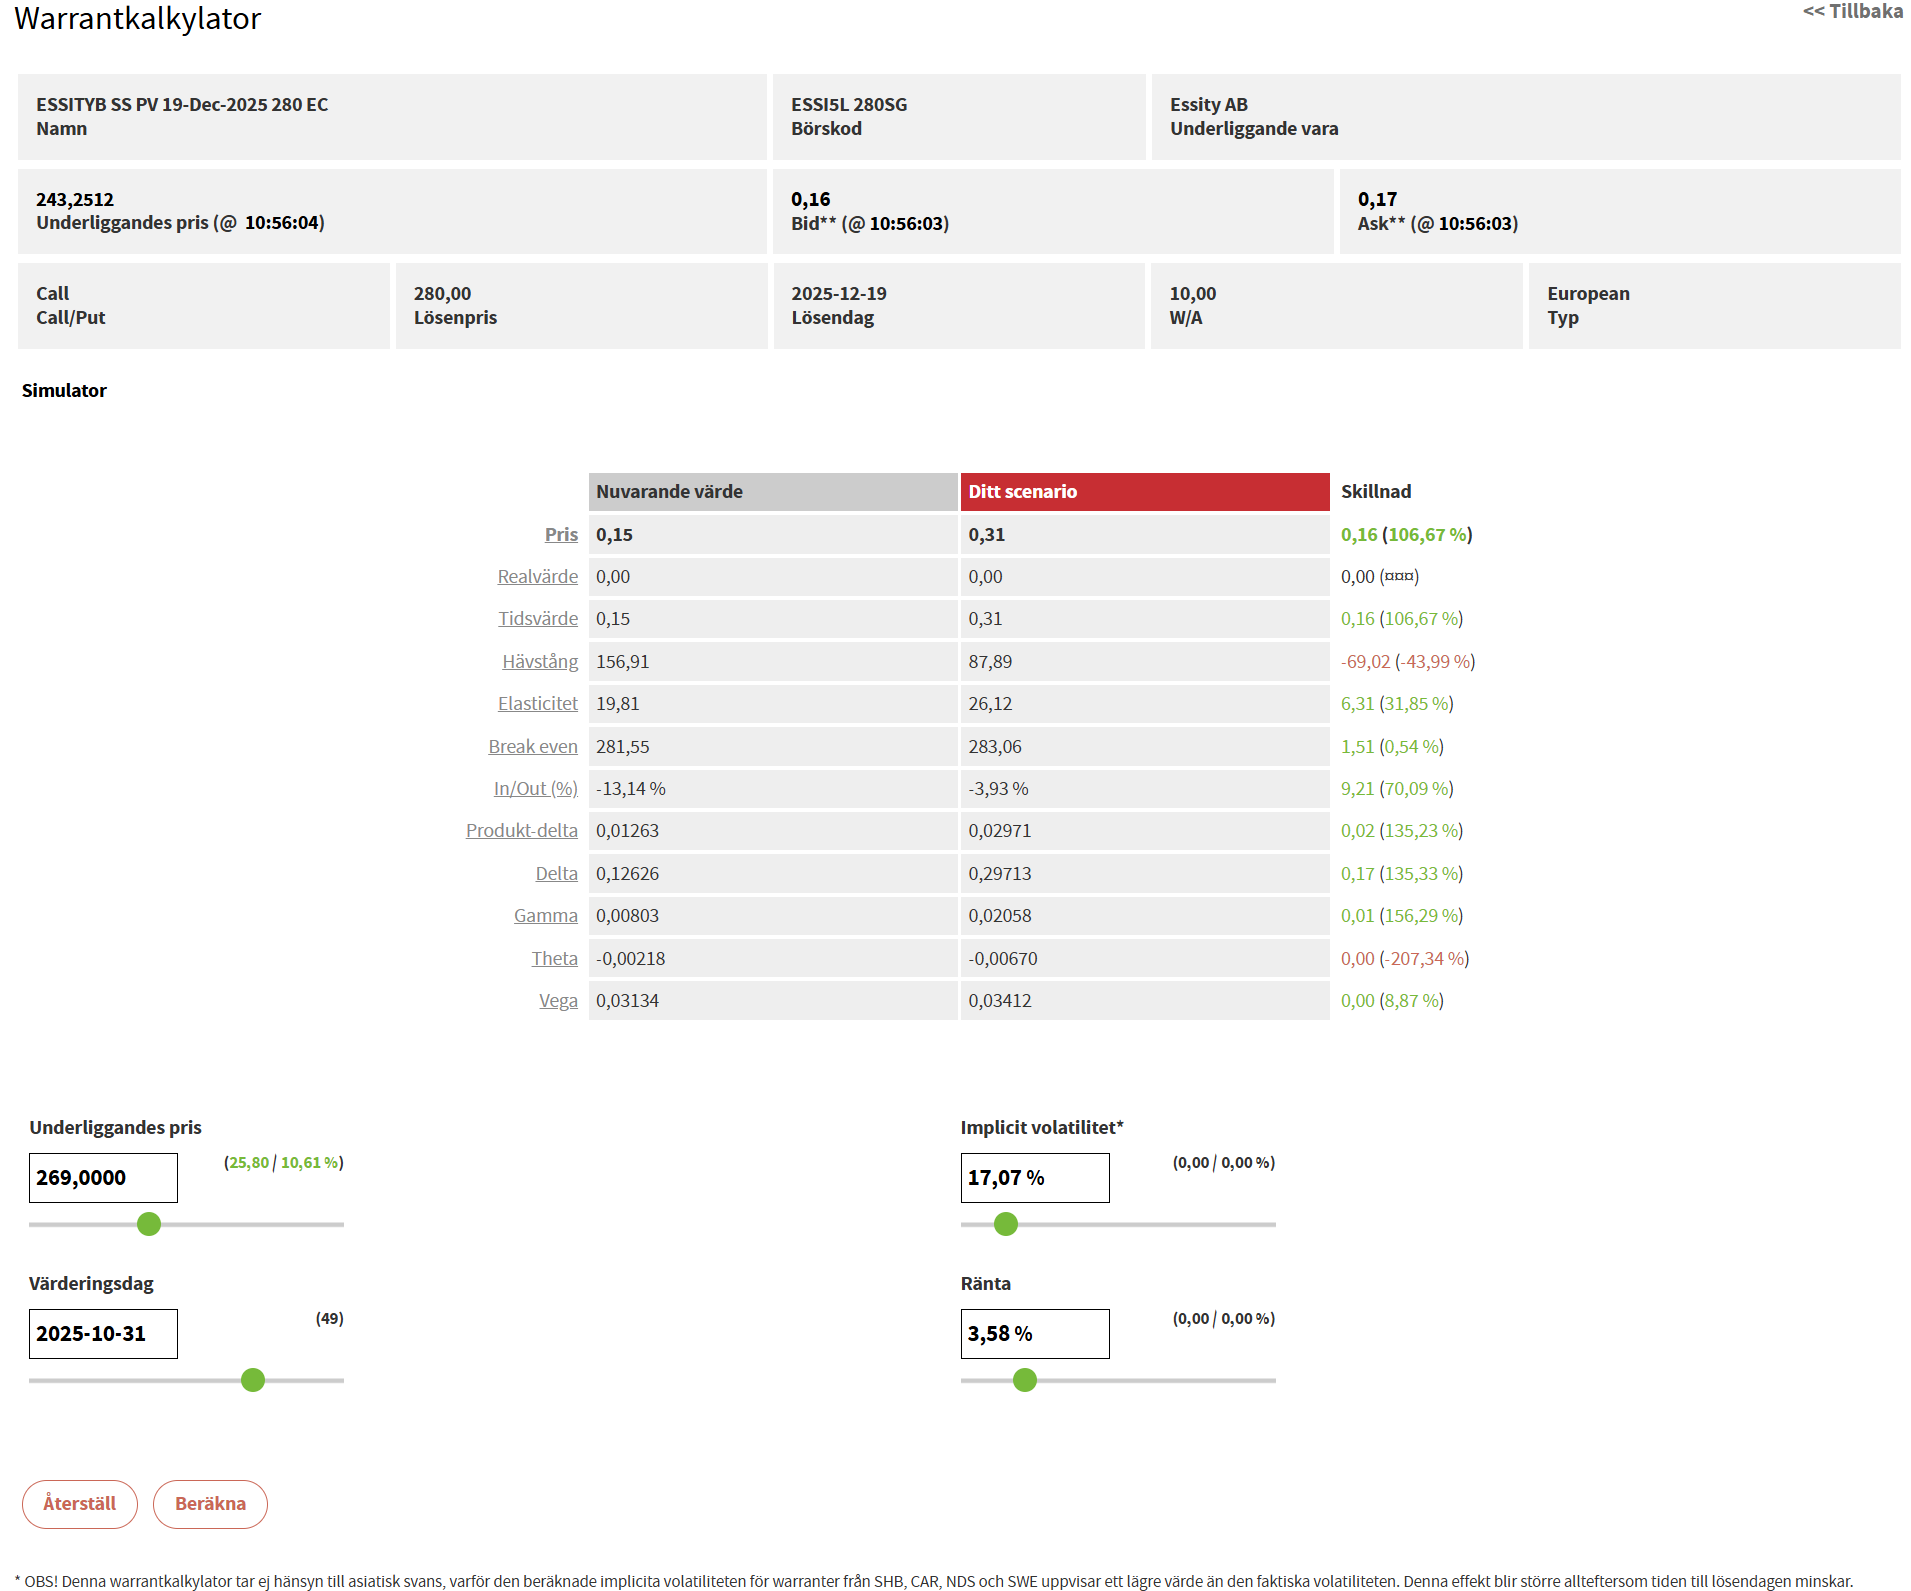Edit the Värderingsdag date field
This screenshot has width=1911, height=1591.
pyautogui.click(x=103, y=1334)
